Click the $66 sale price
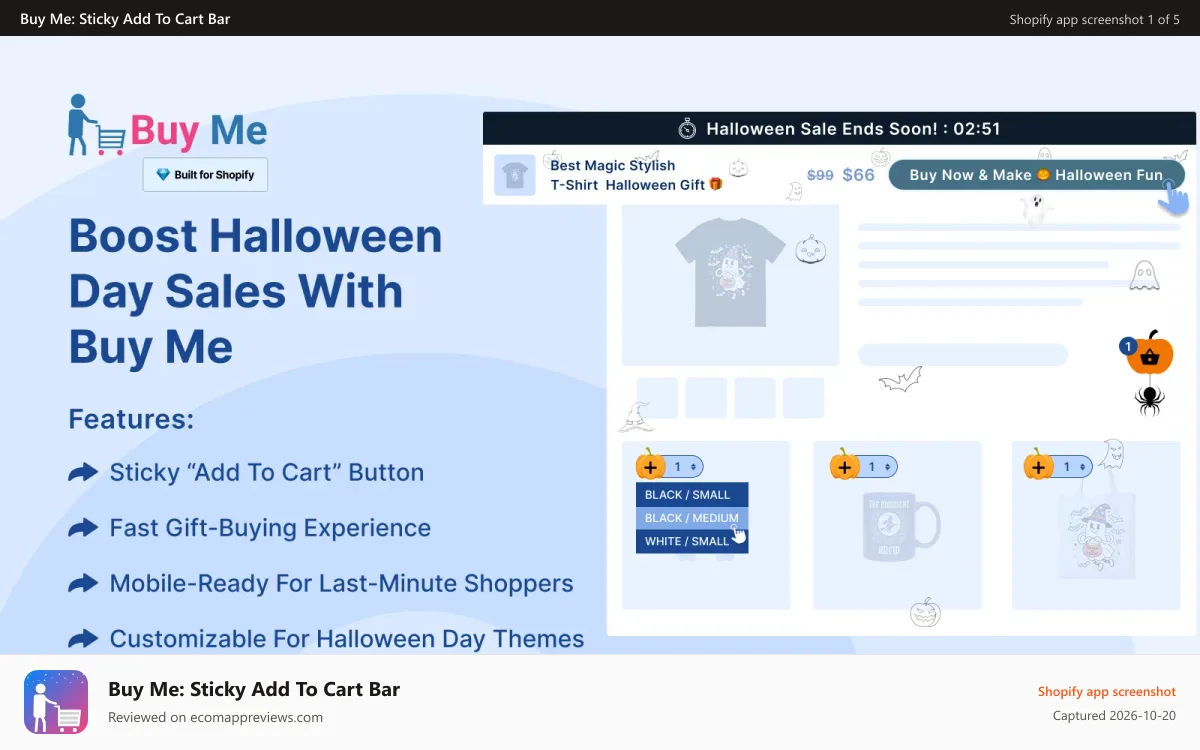The width and height of the screenshot is (1200, 750). [858, 175]
